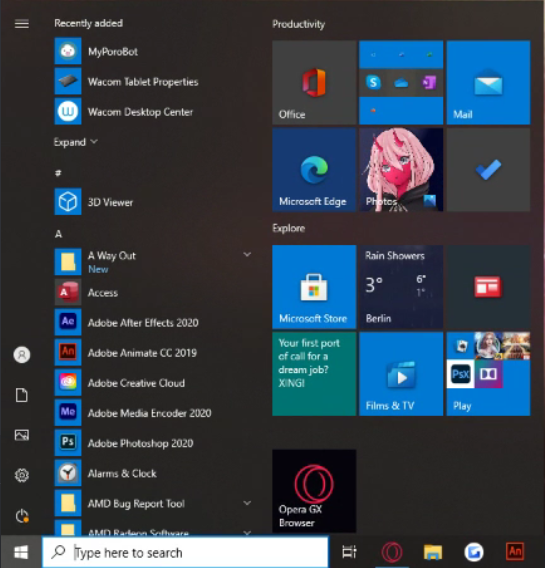Open the Documents shortcut
The image size is (545, 568).
click(x=22, y=395)
